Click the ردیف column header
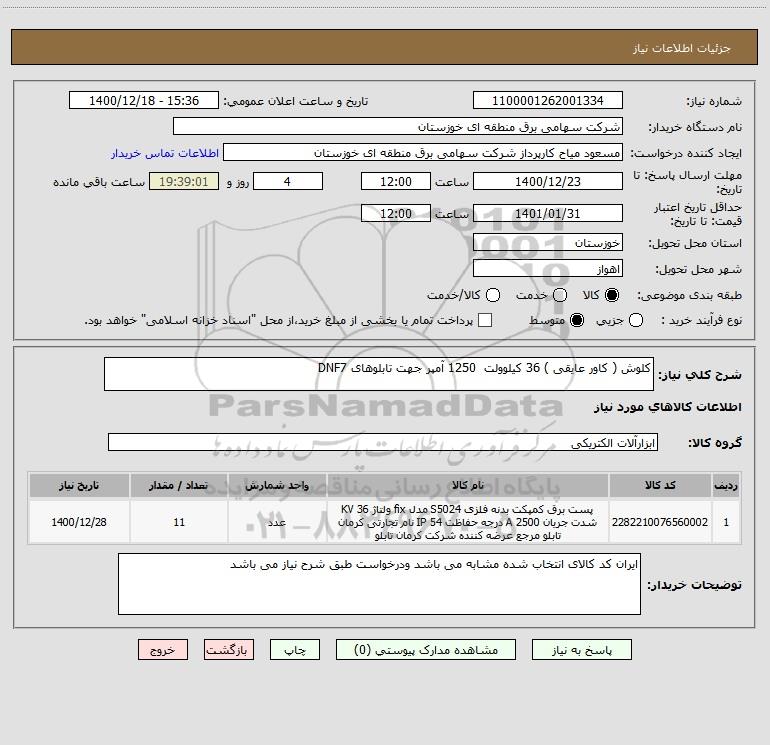 [726, 485]
